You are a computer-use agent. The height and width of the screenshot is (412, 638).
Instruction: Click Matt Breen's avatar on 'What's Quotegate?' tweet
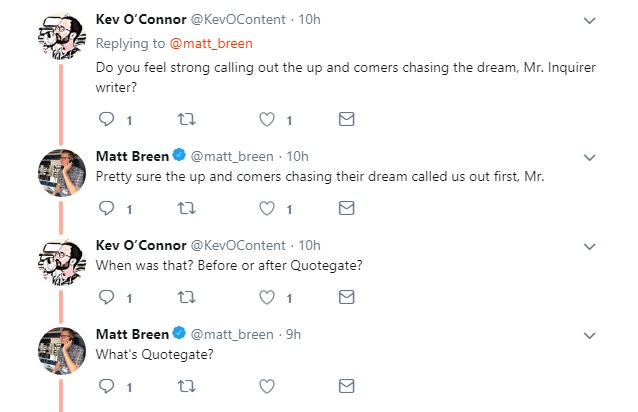pos(59,350)
